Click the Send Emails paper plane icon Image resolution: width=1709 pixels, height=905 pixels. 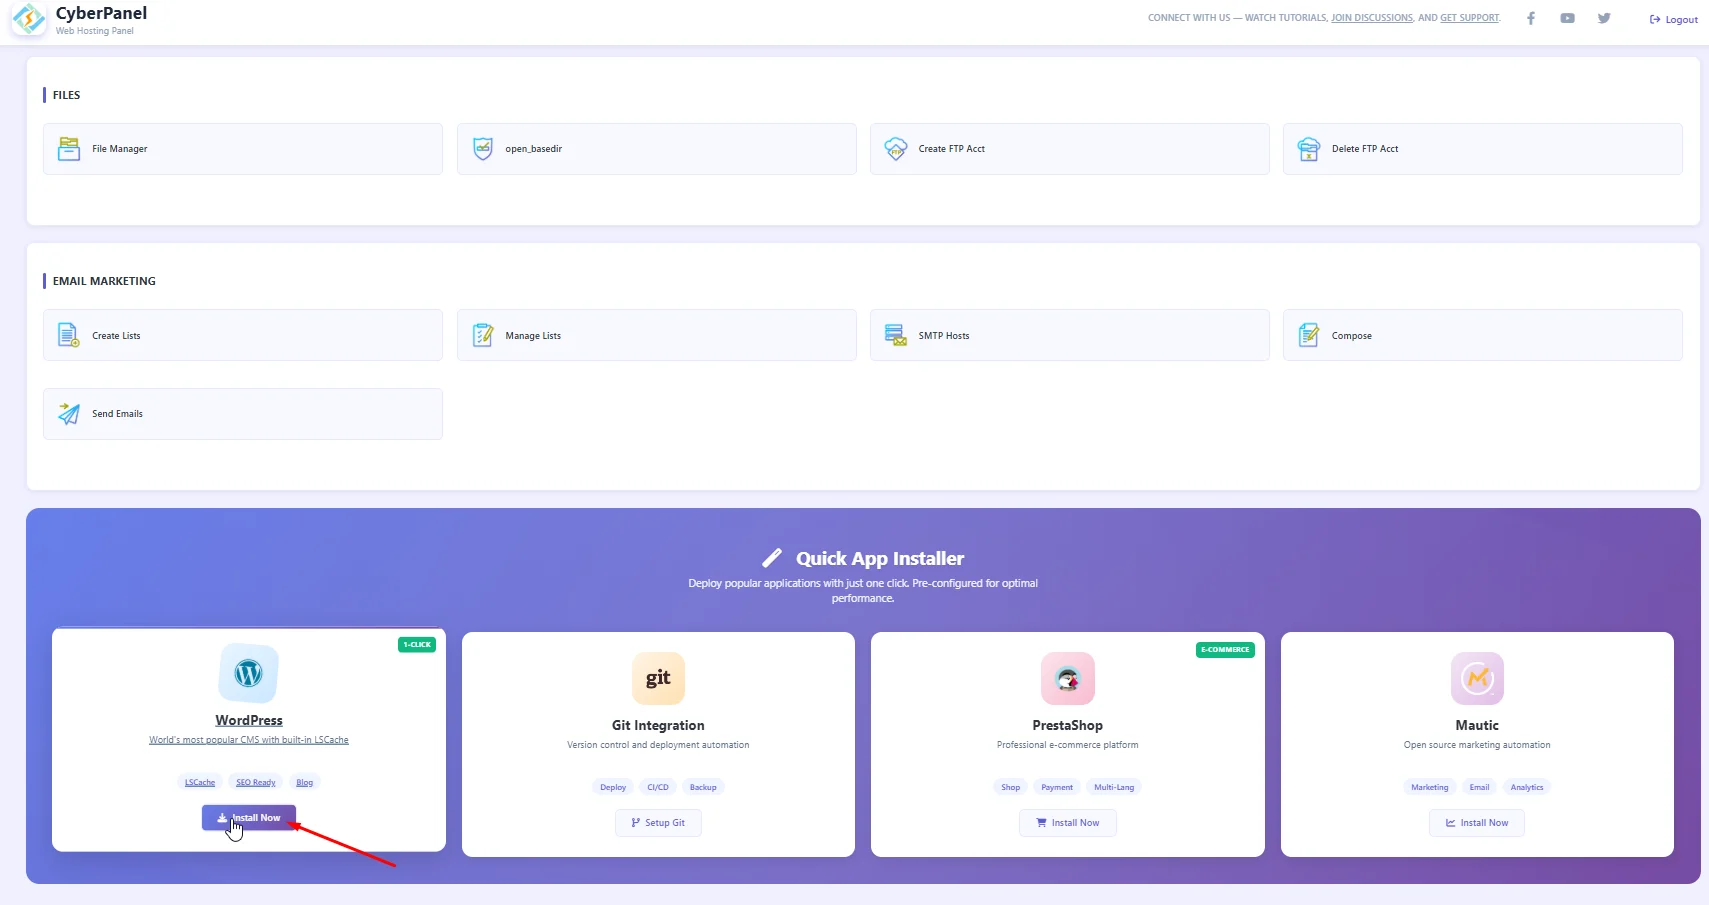click(x=68, y=414)
